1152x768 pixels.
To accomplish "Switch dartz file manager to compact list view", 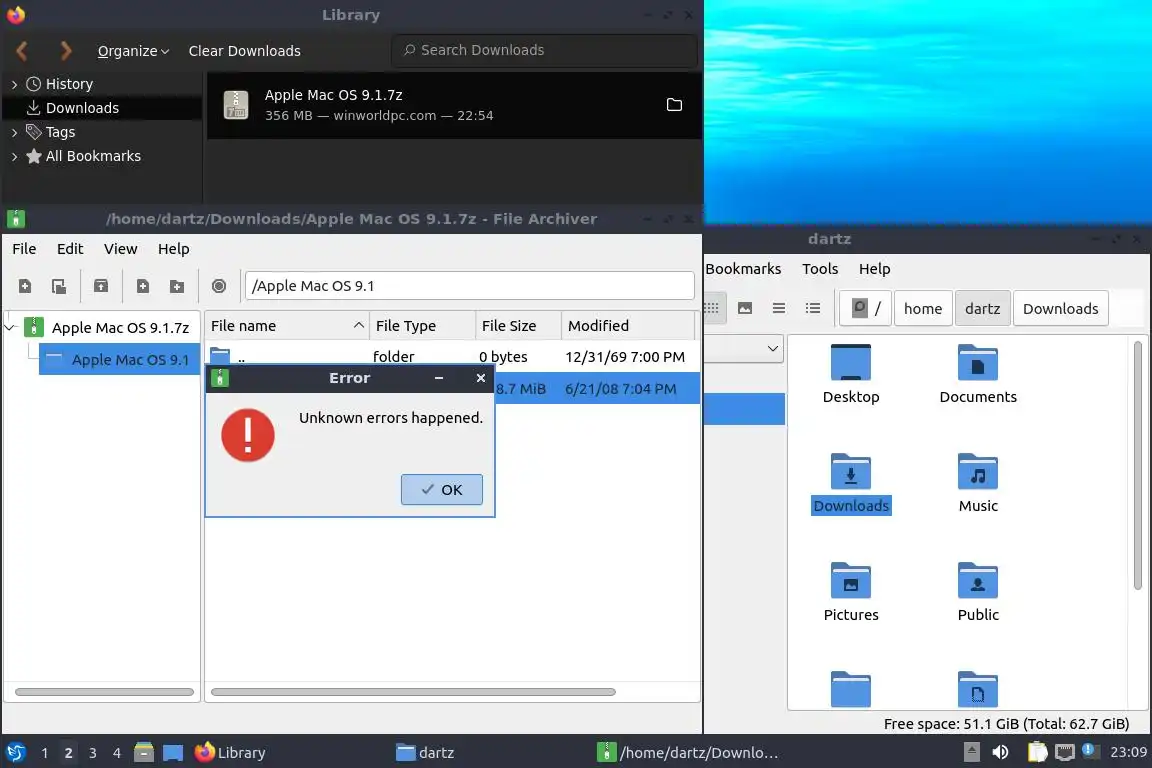I will (x=779, y=308).
